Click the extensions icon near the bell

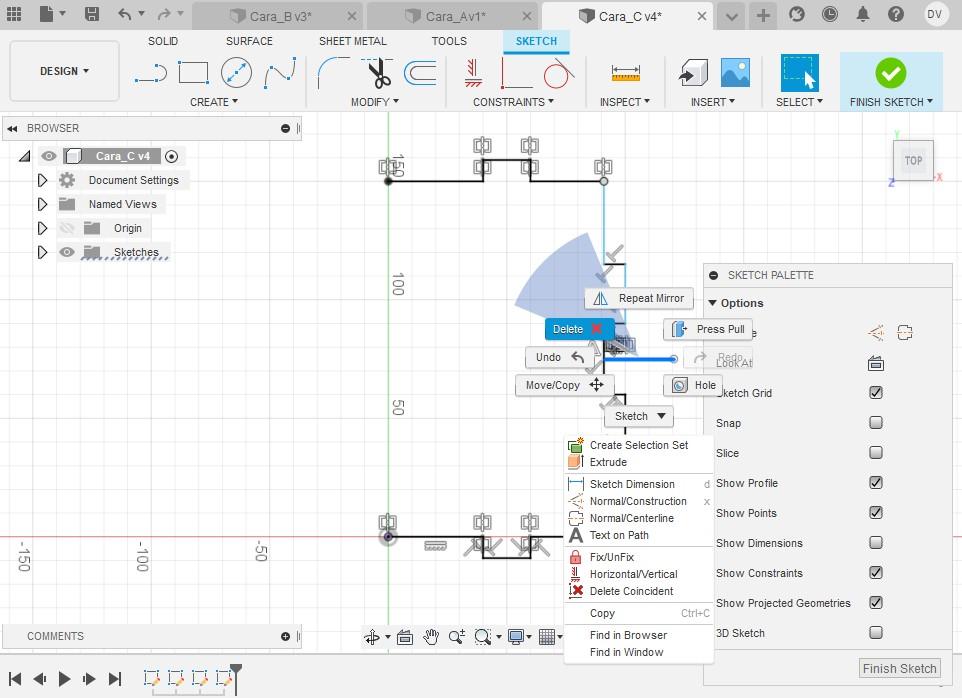tap(796, 14)
